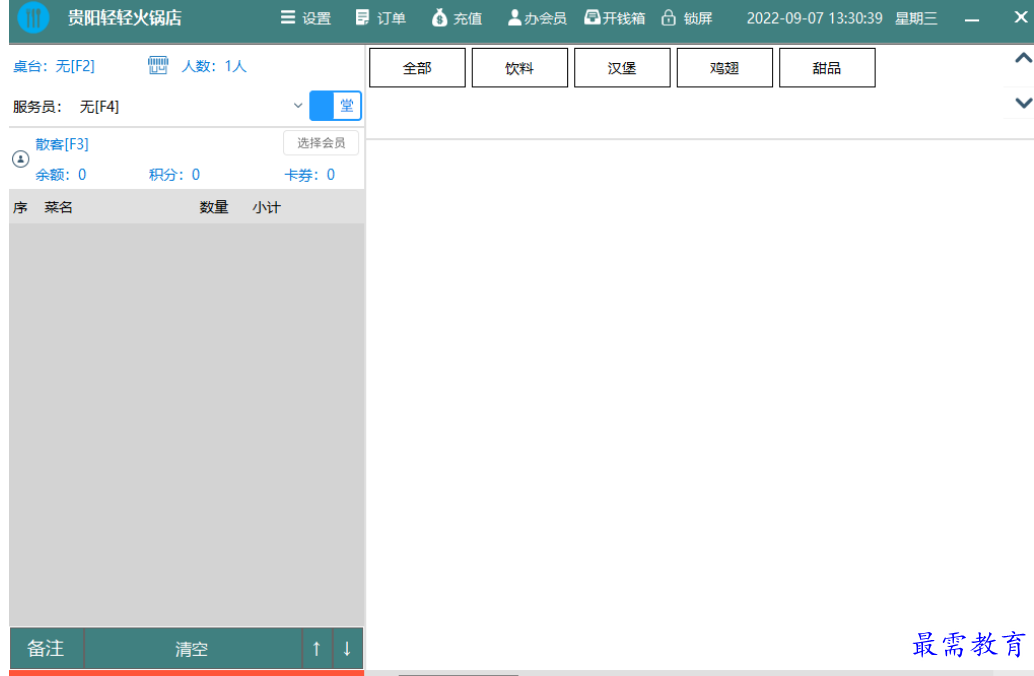Open the 设置 settings menu
1034x676 pixels.
(305, 18)
